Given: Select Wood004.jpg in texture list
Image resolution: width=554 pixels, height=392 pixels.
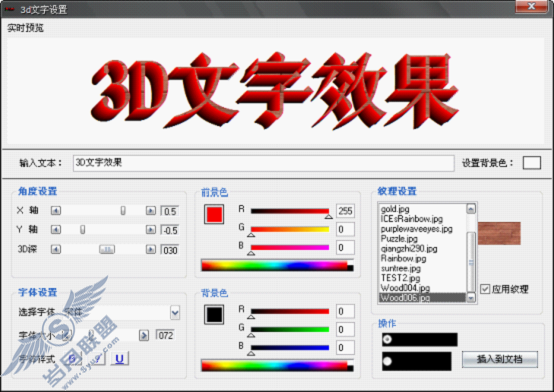Looking at the screenshot, I should pos(423,288).
